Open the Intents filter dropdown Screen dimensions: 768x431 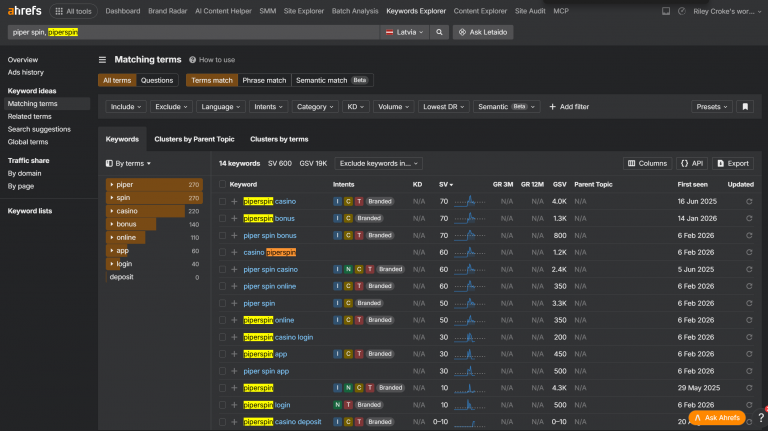[x=268, y=107]
